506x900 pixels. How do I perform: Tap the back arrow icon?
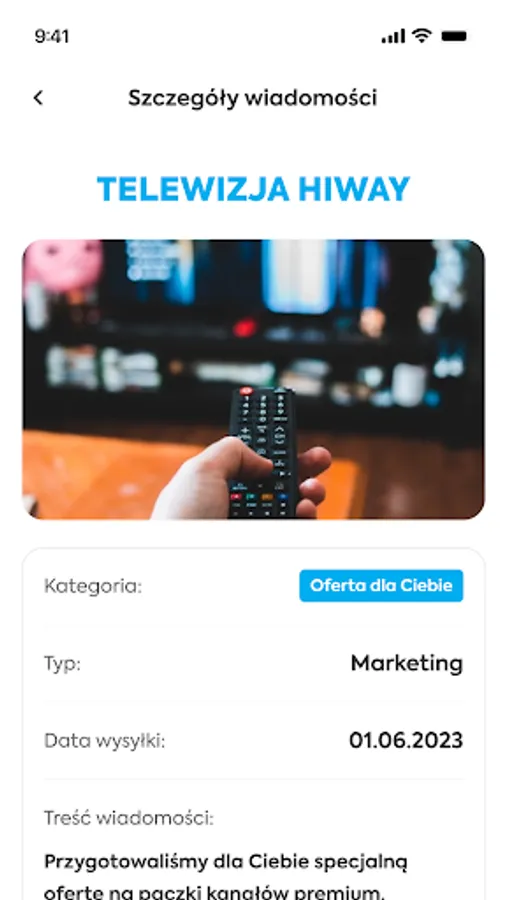point(38,98)
